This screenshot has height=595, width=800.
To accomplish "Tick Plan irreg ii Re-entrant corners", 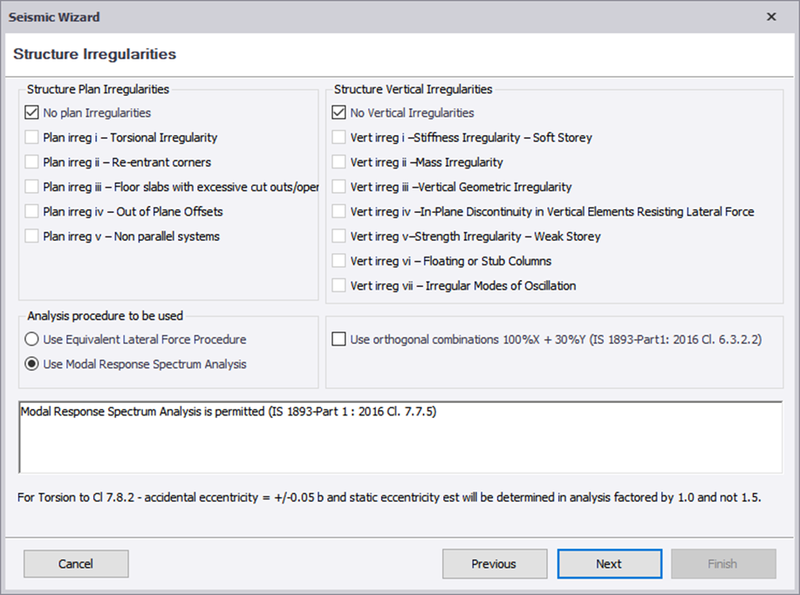I will point(32,162).
